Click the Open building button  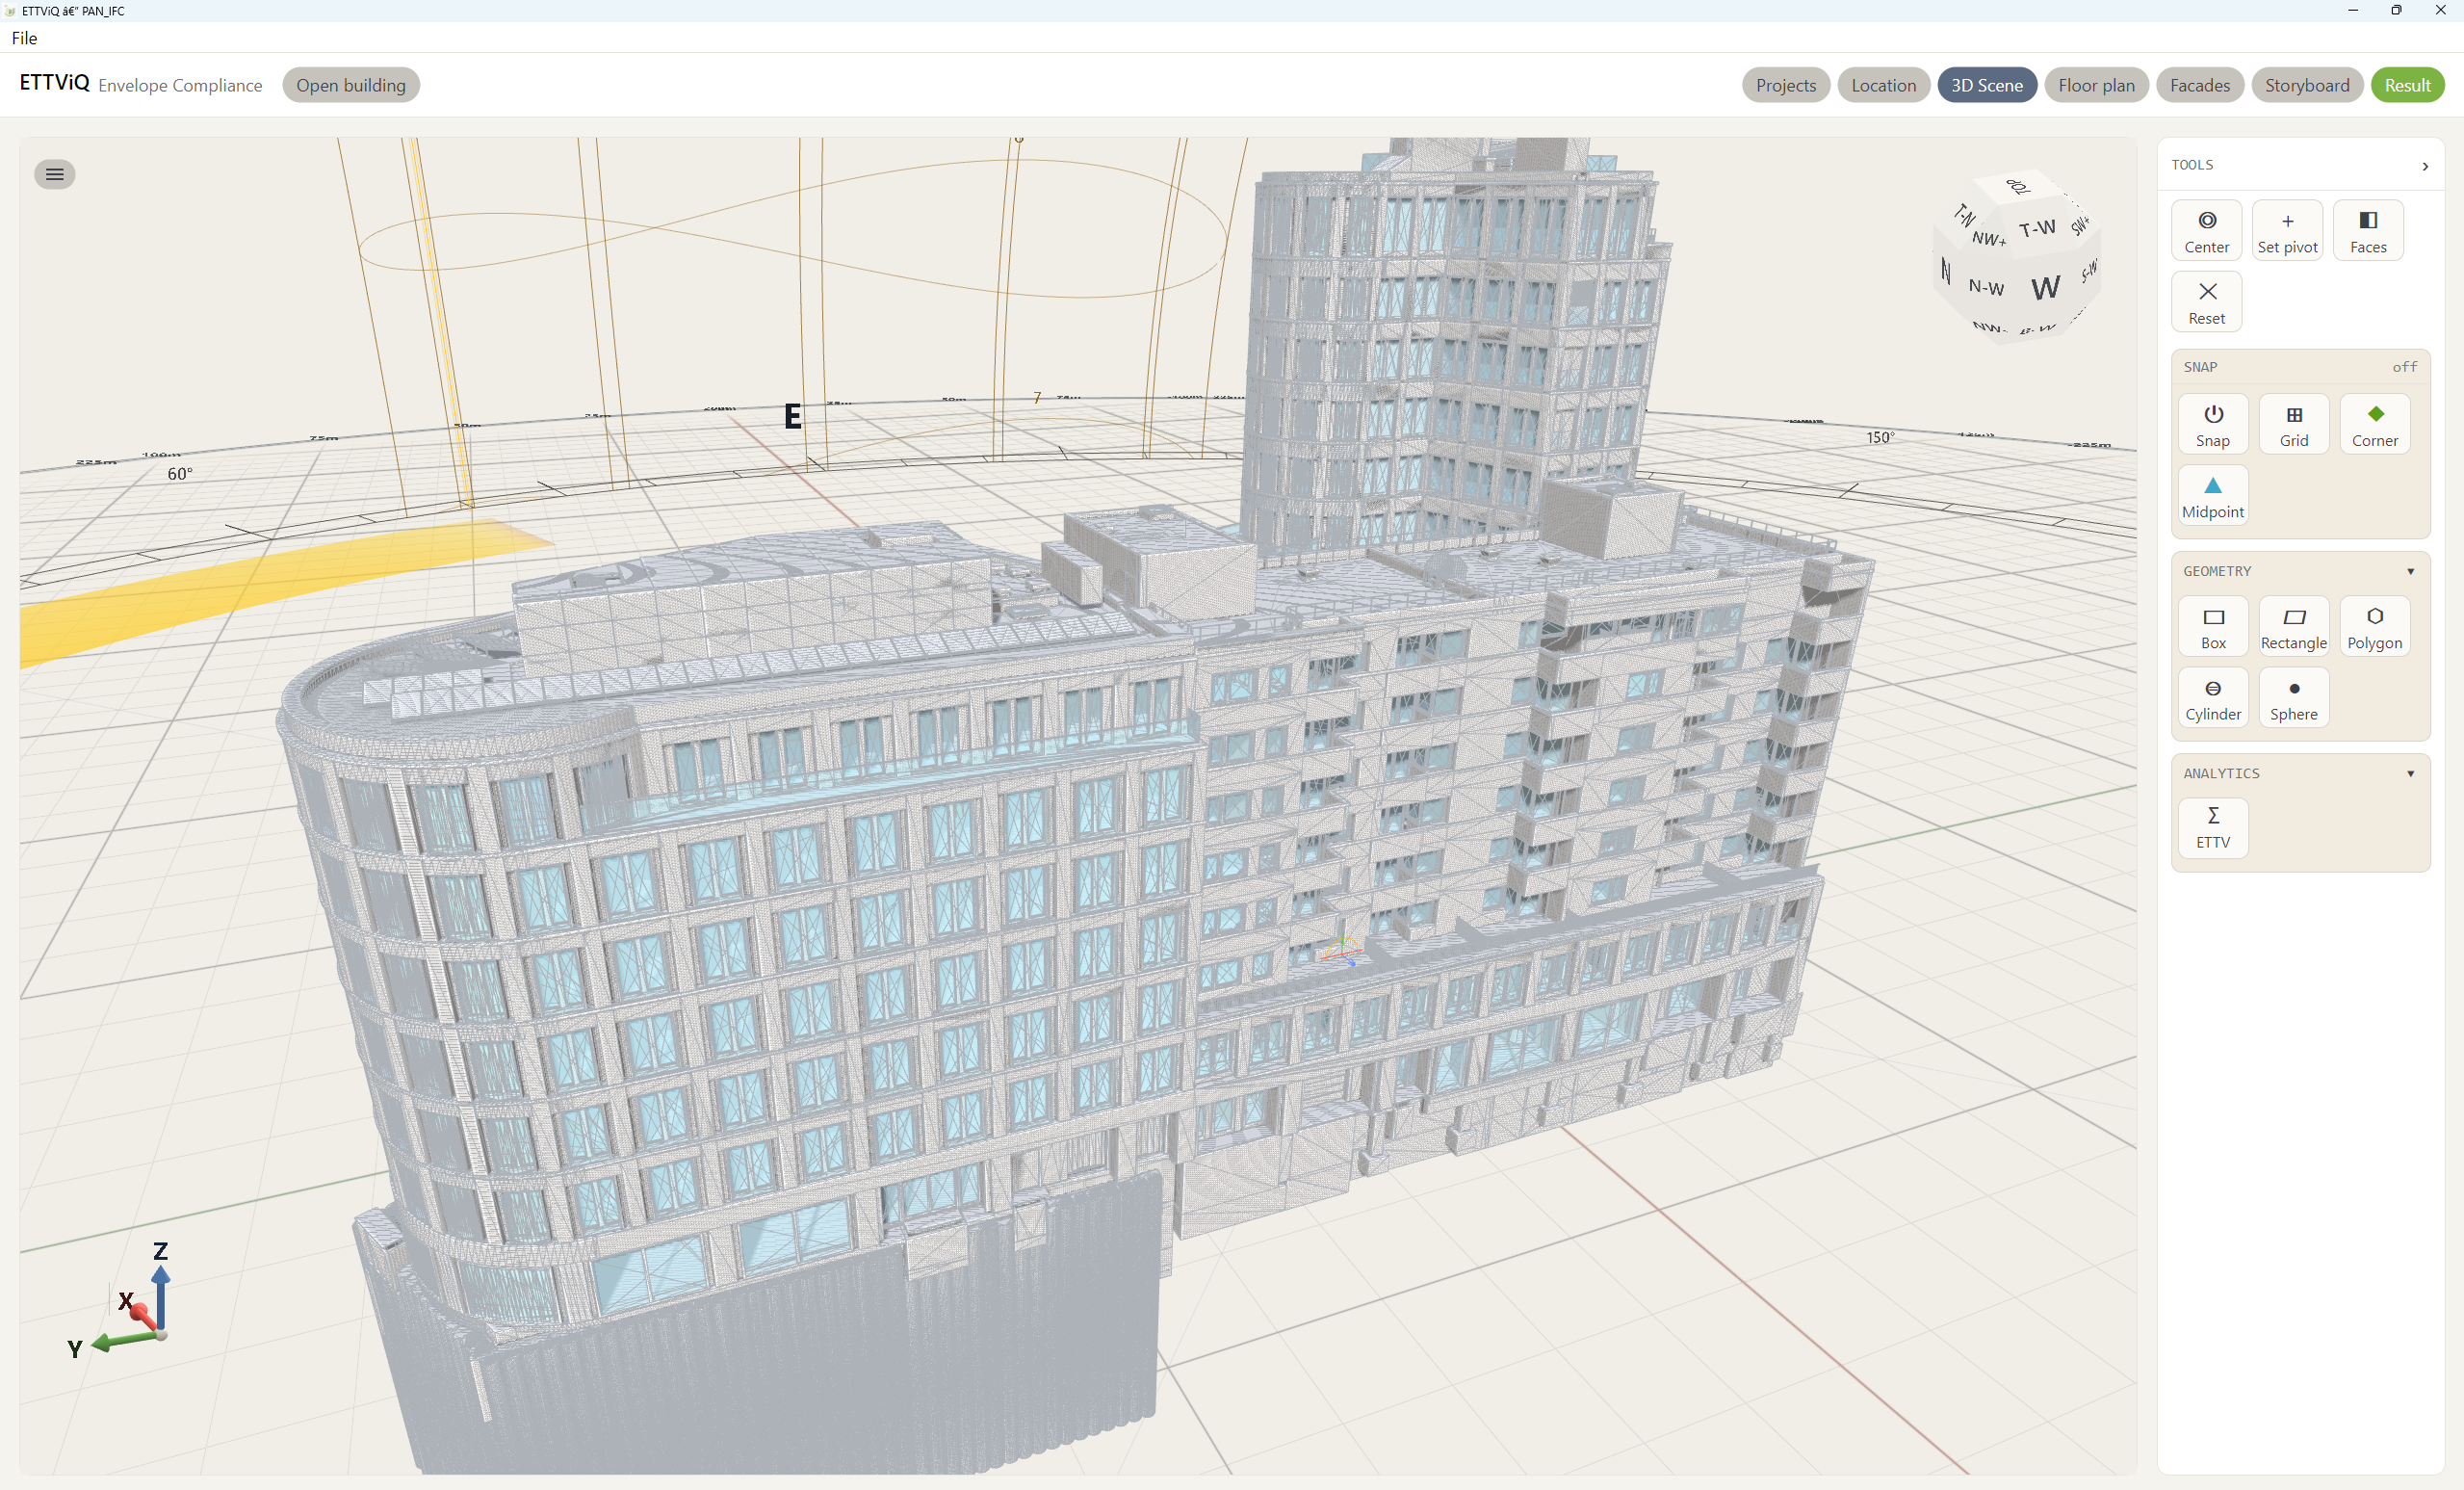351,85
